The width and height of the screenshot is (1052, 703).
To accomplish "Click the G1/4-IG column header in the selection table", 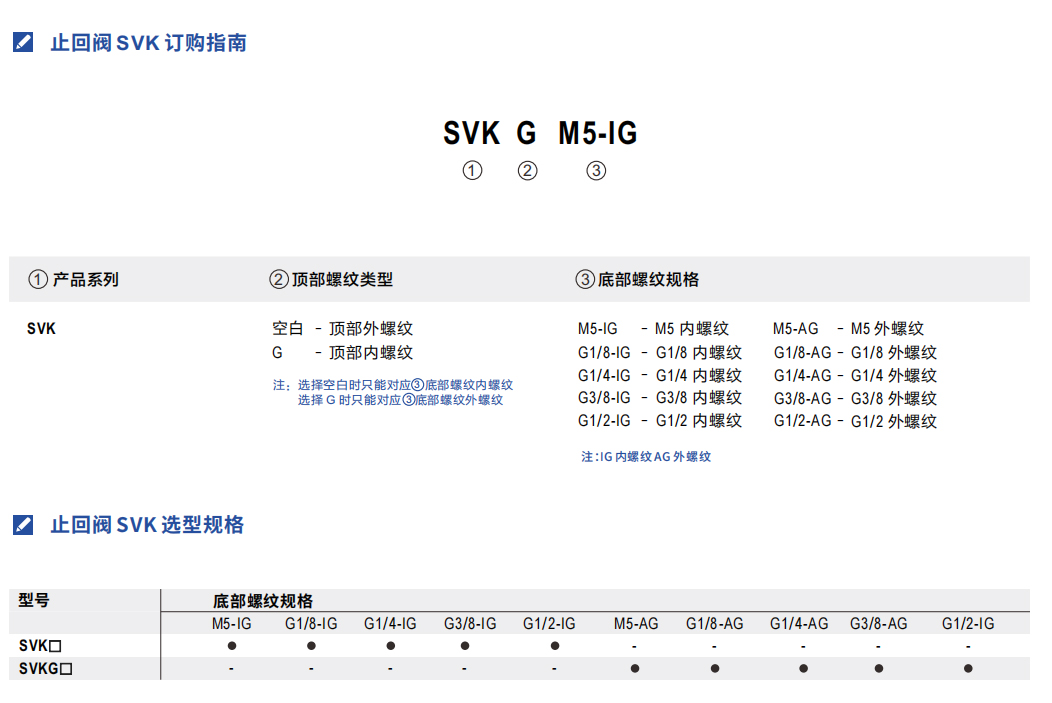I will point(390,624).
